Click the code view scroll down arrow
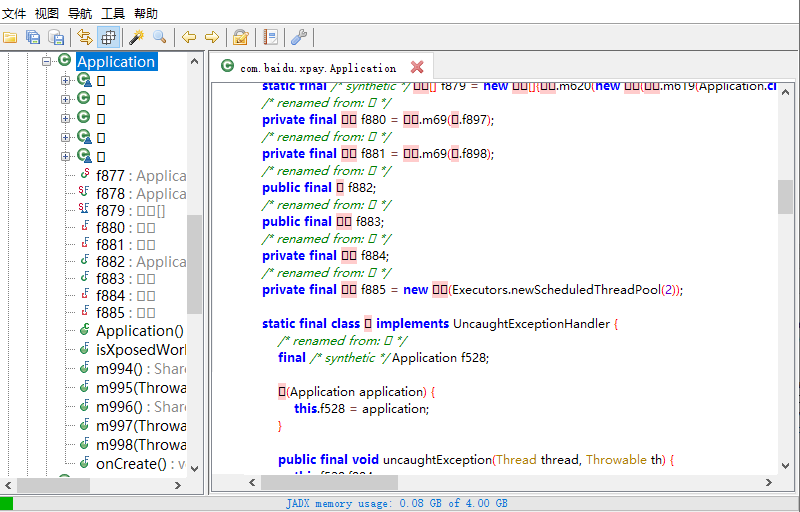 pos(785,465)
